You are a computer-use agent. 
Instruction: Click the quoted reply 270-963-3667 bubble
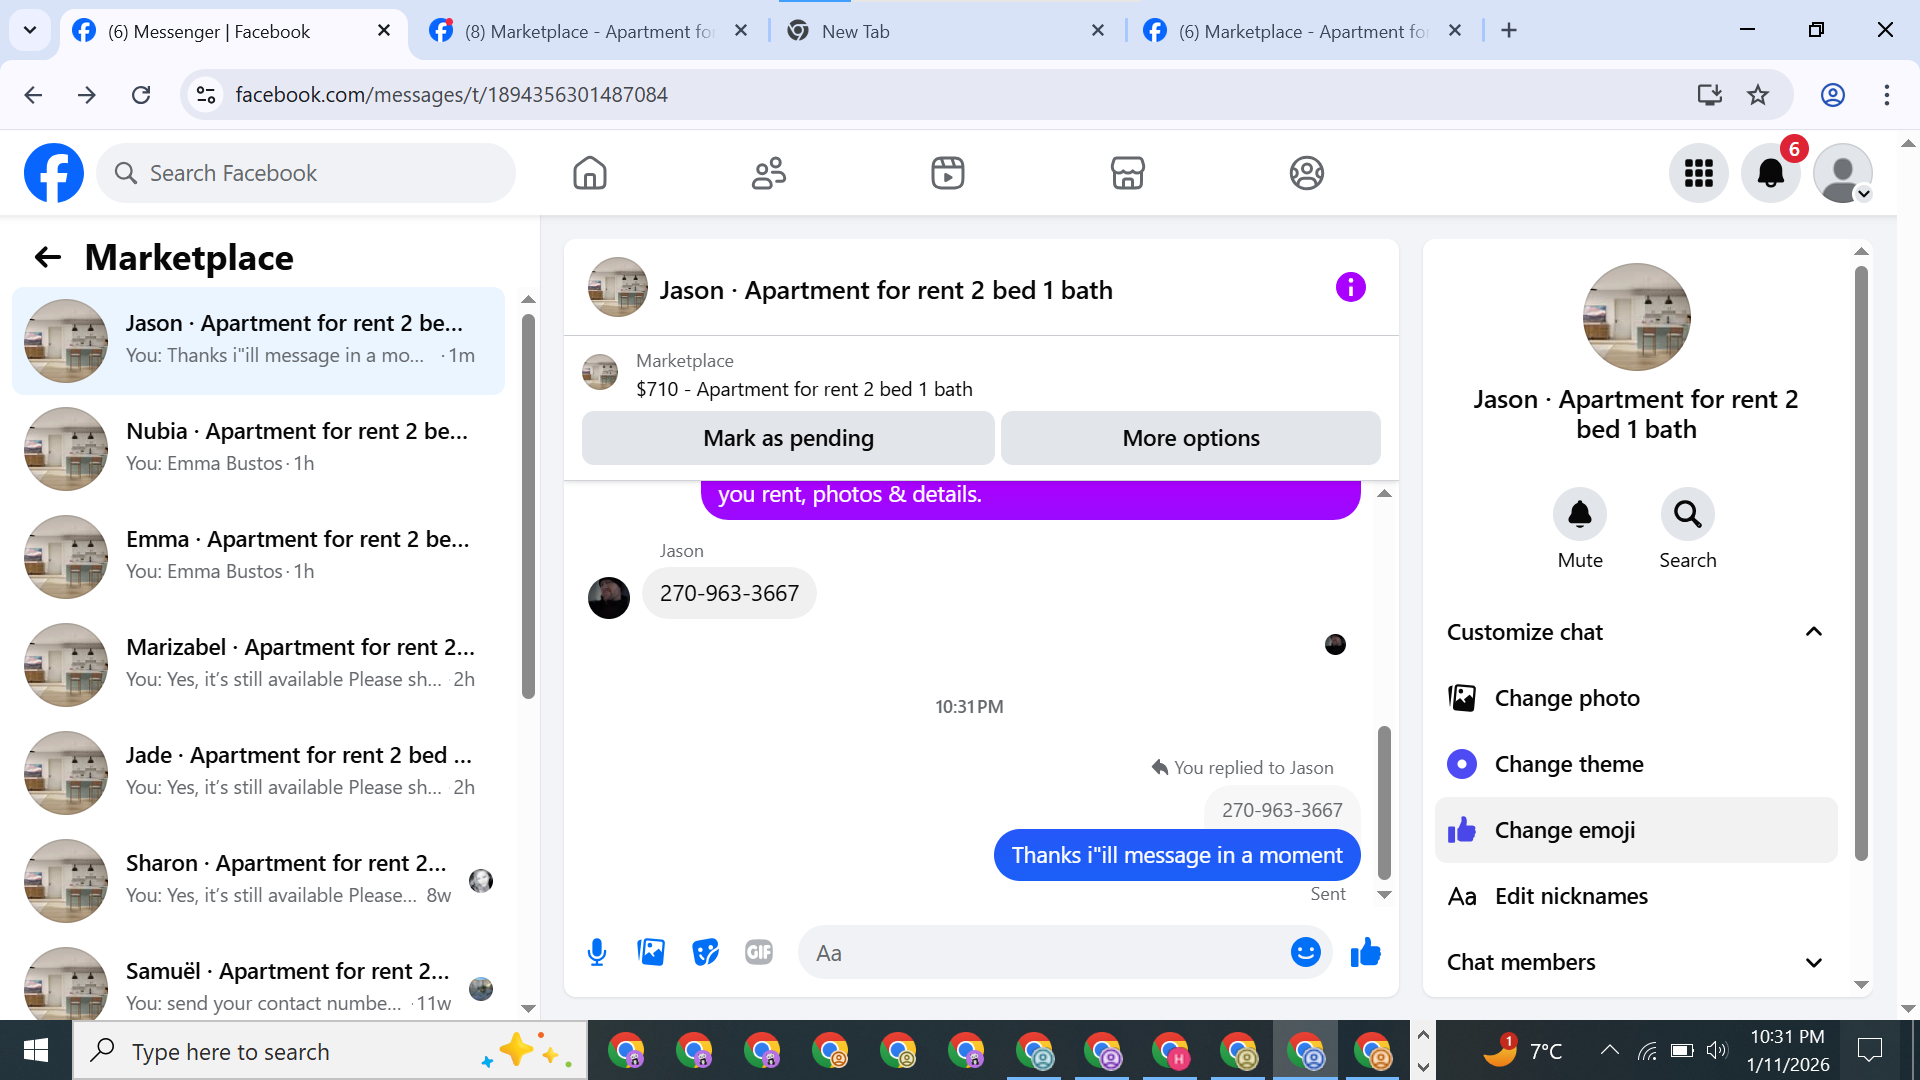point(1282,810)
